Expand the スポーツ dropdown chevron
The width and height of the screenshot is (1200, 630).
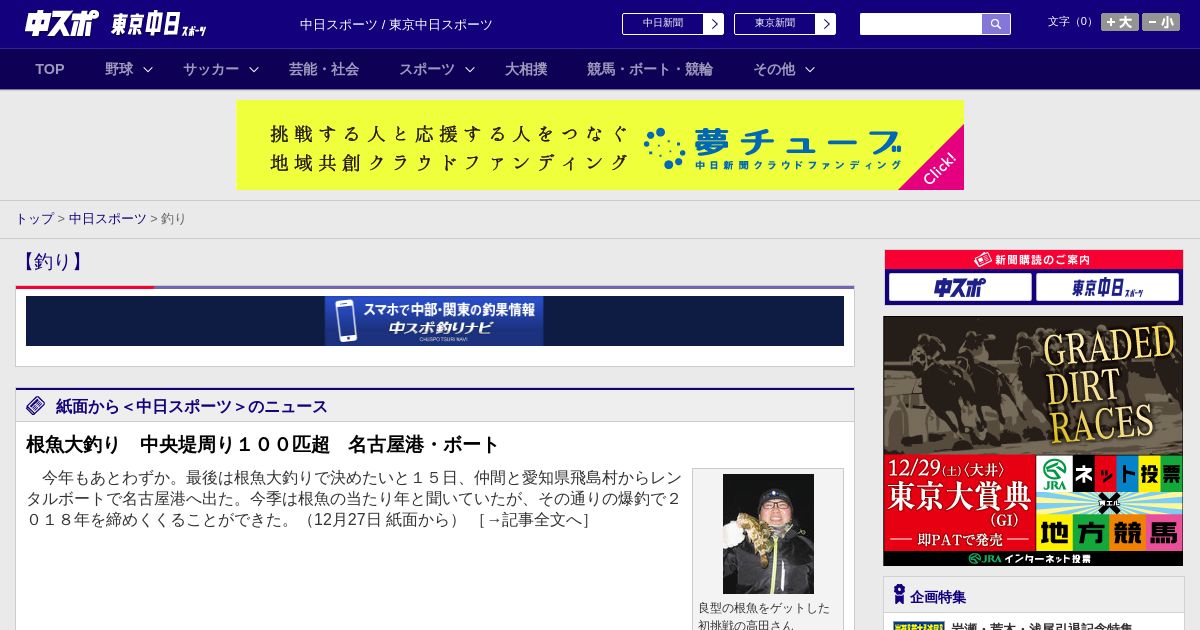(470, 69)
